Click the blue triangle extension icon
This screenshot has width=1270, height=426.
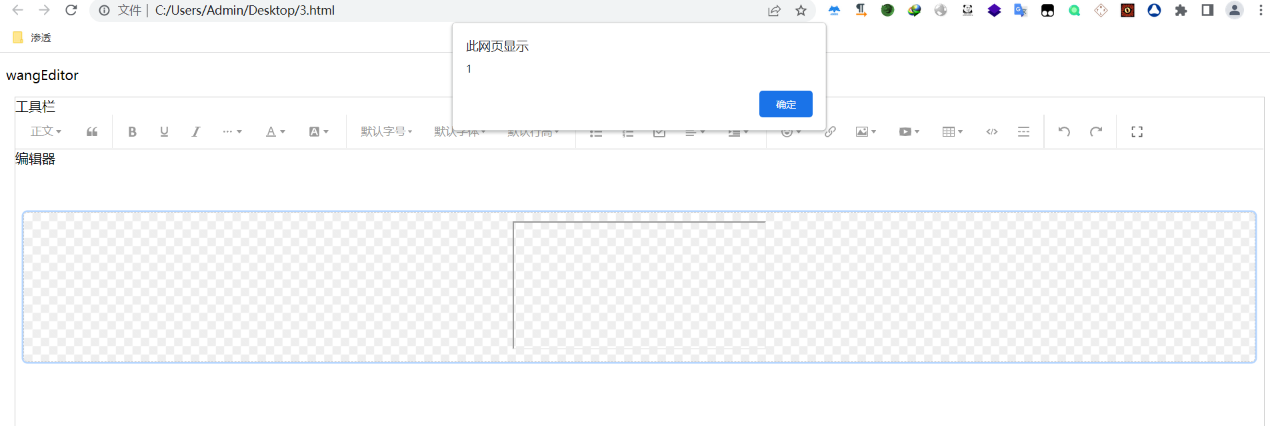click(1154, 10)
